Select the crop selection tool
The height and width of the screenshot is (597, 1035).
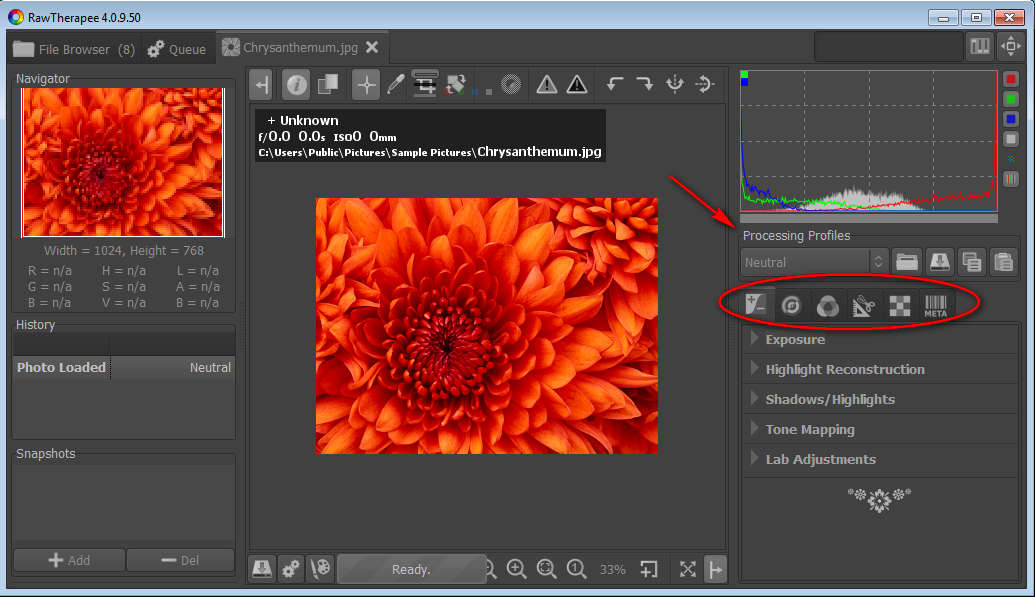tap(426, 85)
